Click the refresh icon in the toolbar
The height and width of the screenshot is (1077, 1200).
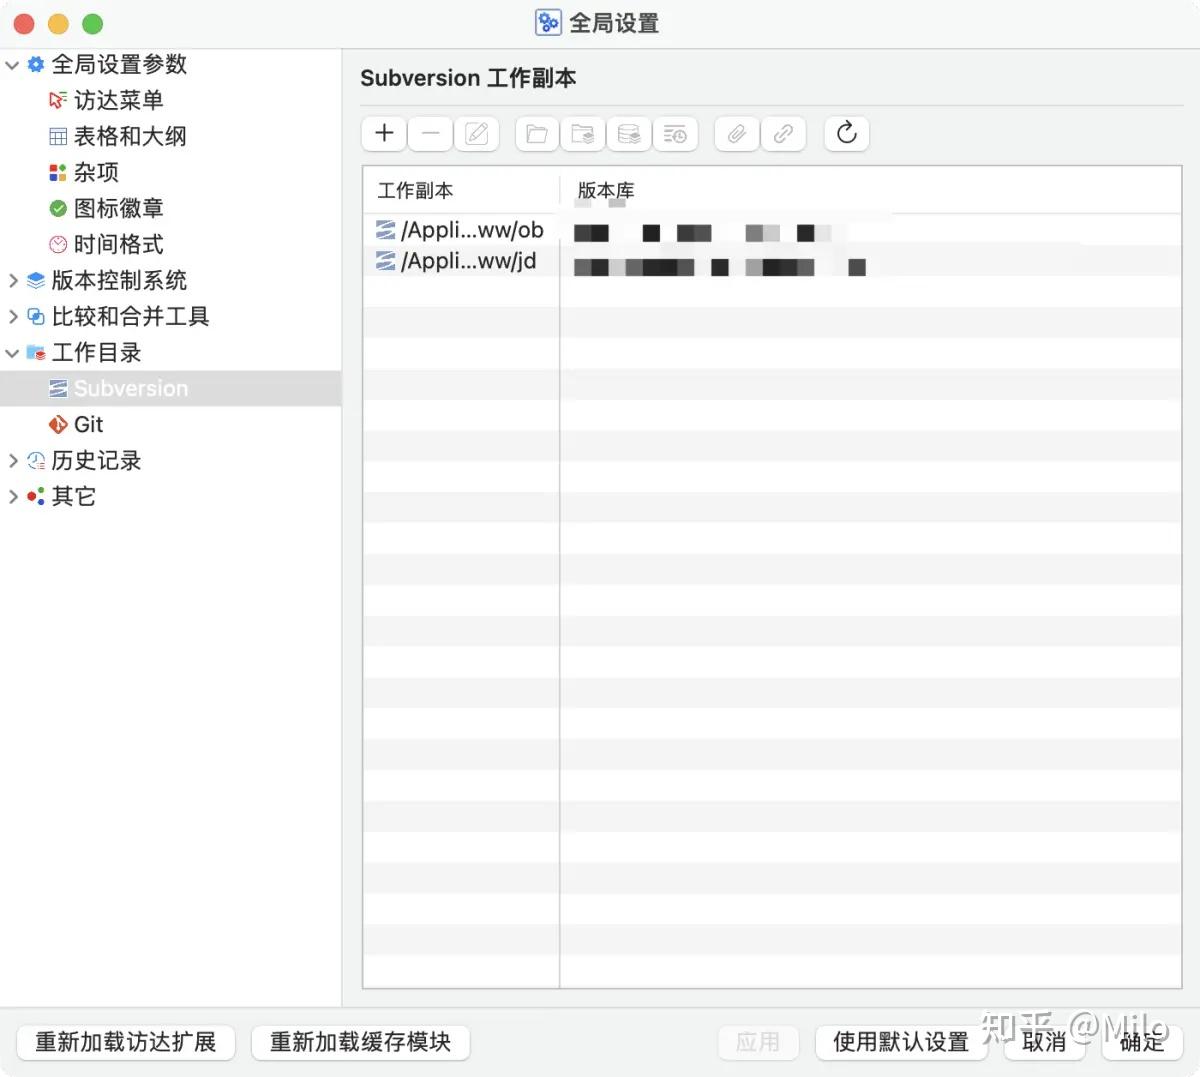pyautogui.click(x=846, y=133)
